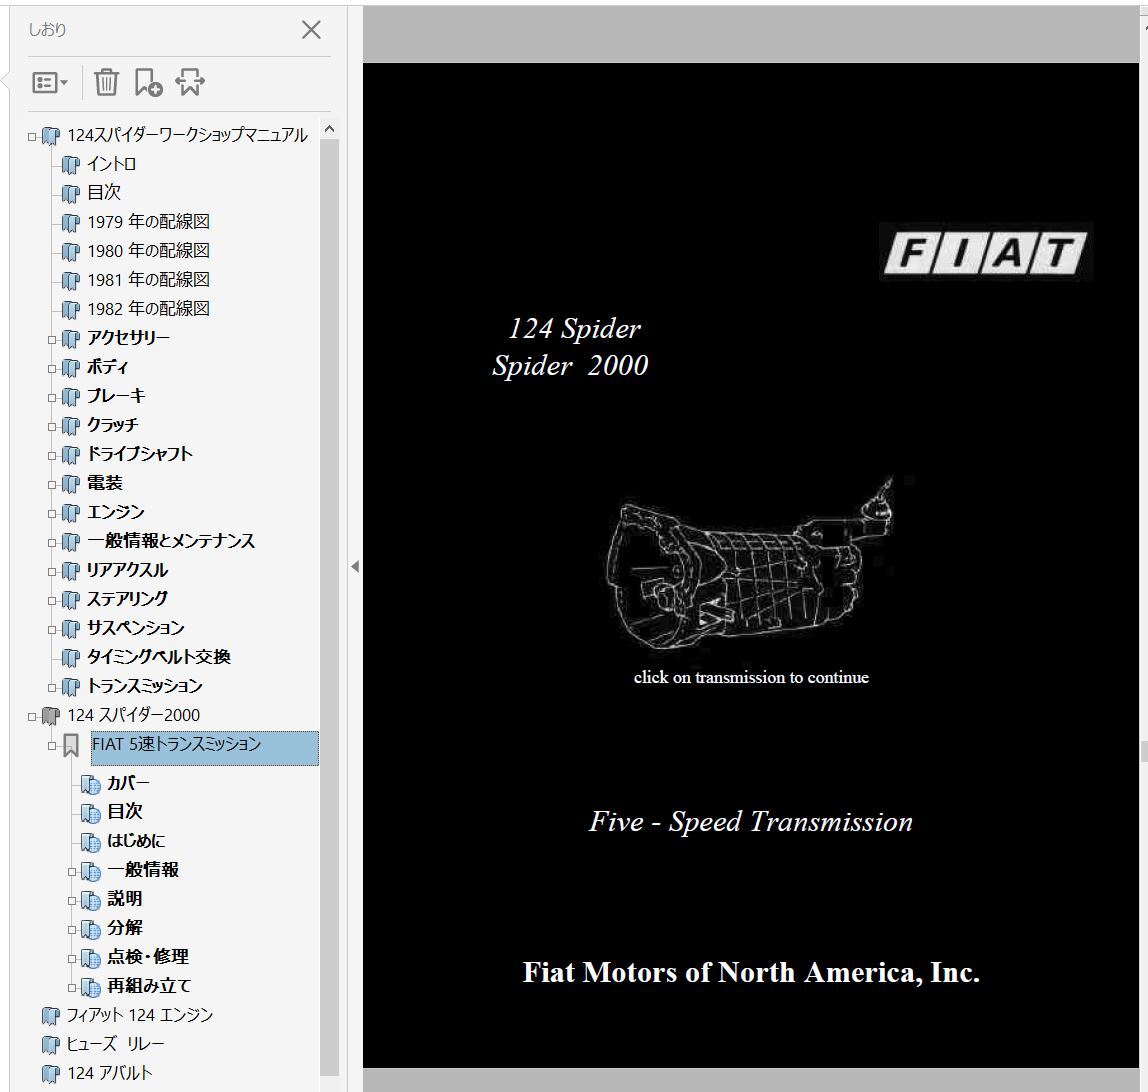The image size is (1148, 1092).
Task: Click the transmission drawing to continue
Action: [750, 564]
